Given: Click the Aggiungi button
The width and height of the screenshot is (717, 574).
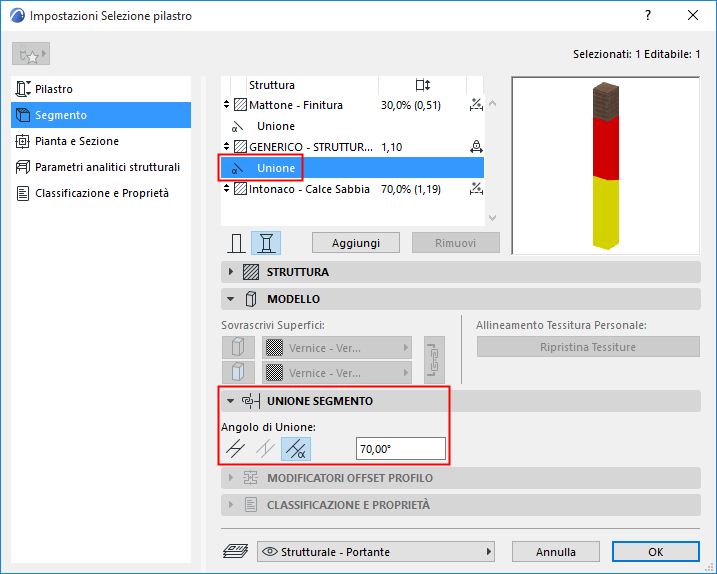Looking at the screenshot, I should click(356, 243).
